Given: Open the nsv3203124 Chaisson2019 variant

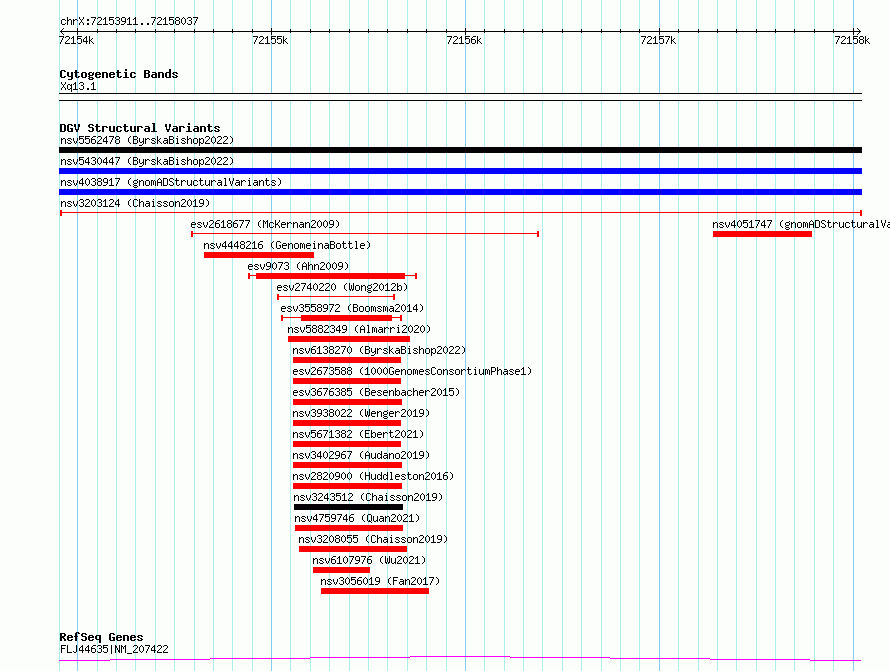Looking at the screenshot, I should point(460,213).
